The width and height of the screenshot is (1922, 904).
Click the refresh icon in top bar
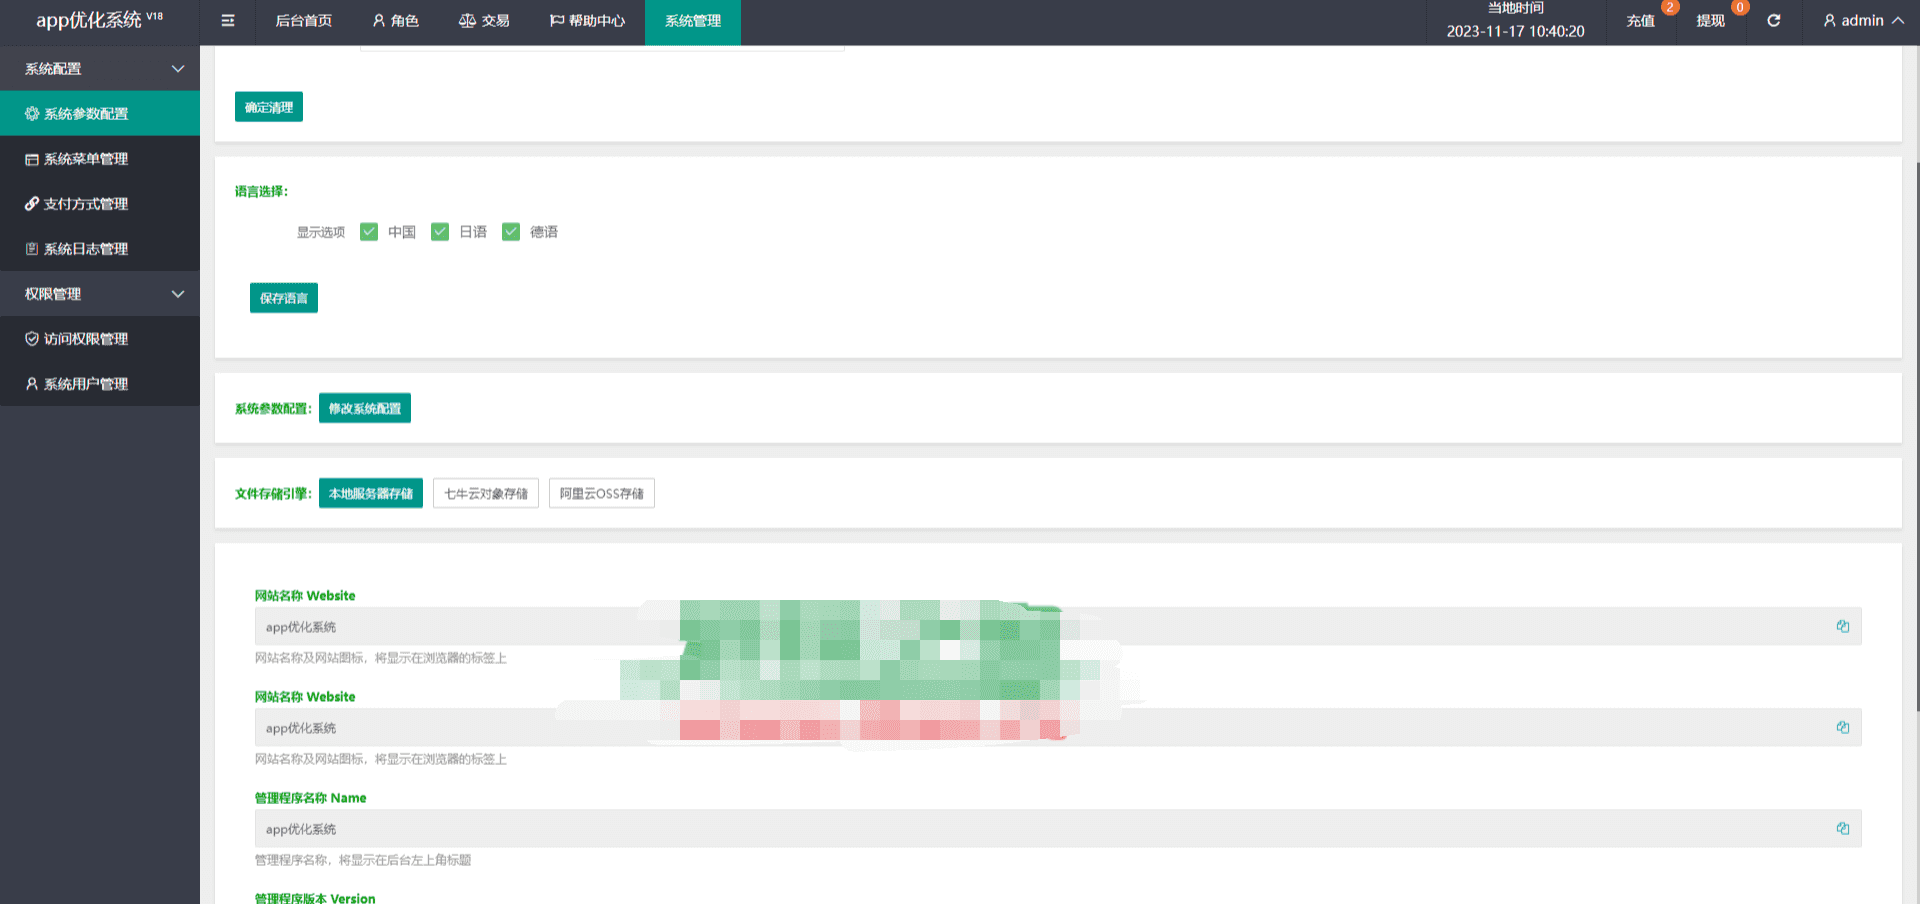(1773, 21)
